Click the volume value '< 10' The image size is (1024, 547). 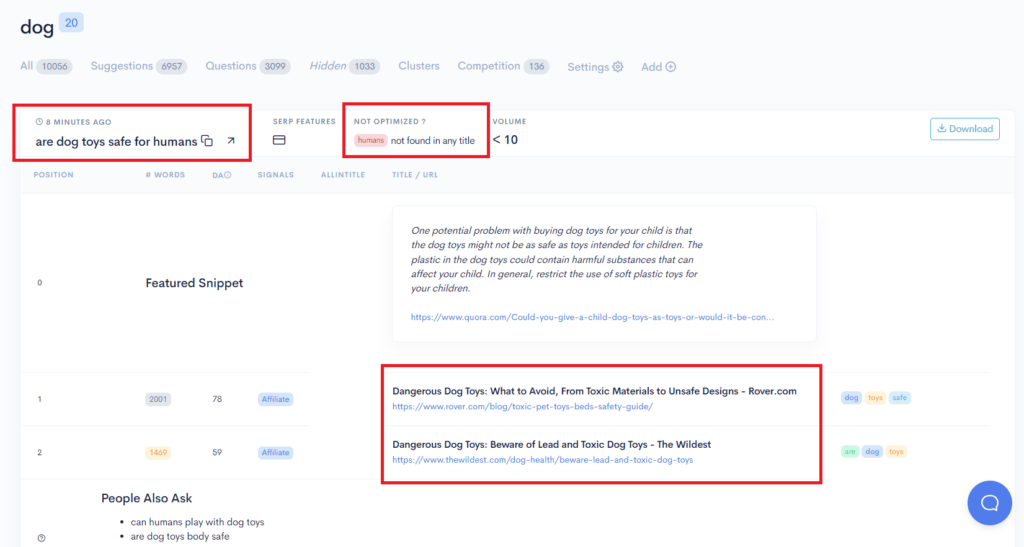(x=505, y=140)
